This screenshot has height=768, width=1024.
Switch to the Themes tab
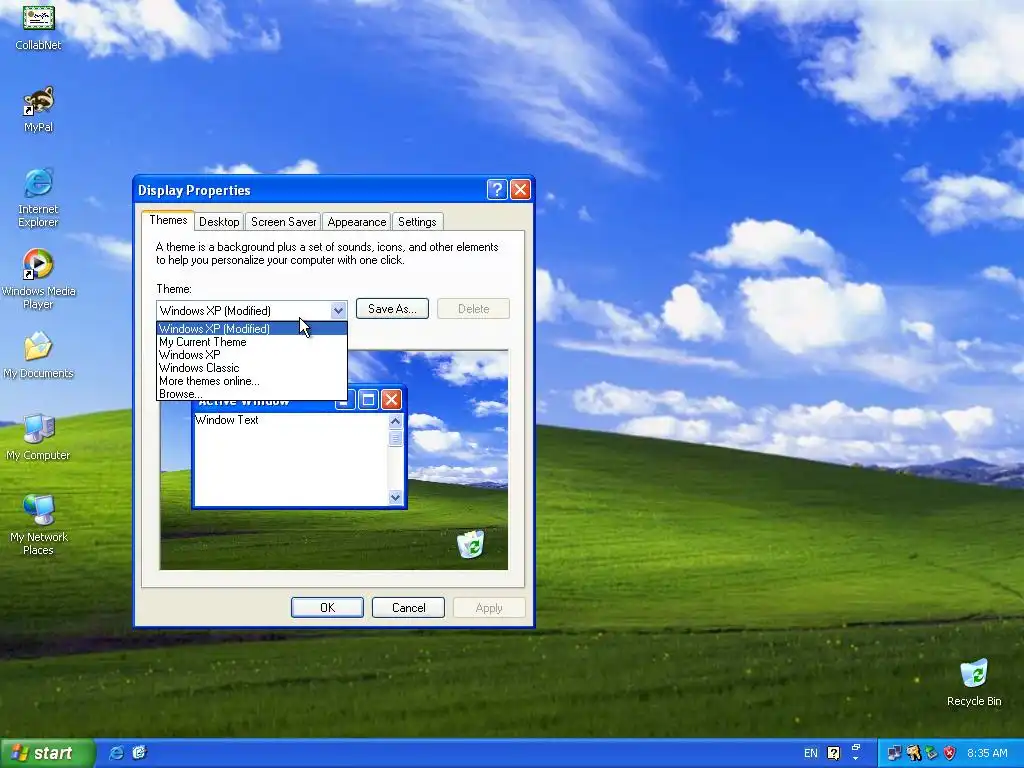pyautogui.click(x=168, y=220)
